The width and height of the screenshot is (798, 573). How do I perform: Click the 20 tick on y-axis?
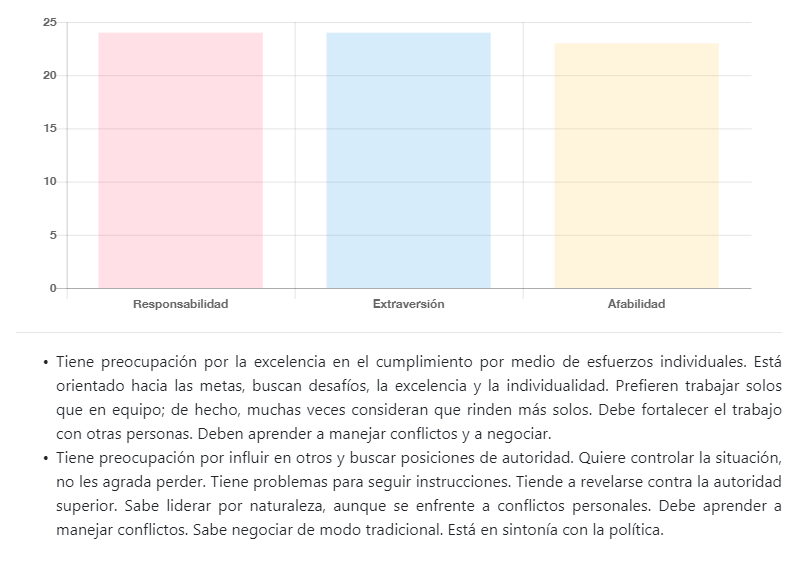click(x=50, y=75)
